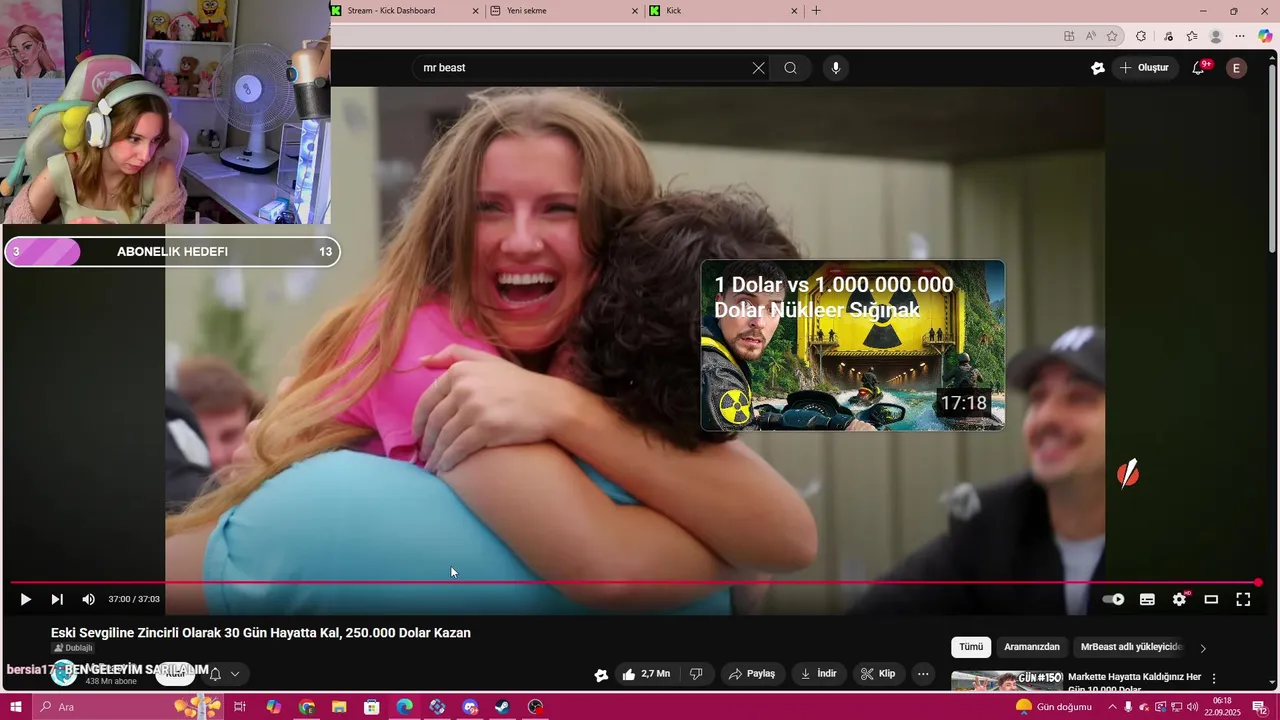The height and width of the screenshot is (720, 1280).
Task: Open Edge extensions puzzle icon
Action: click(x=1141, y=36)
